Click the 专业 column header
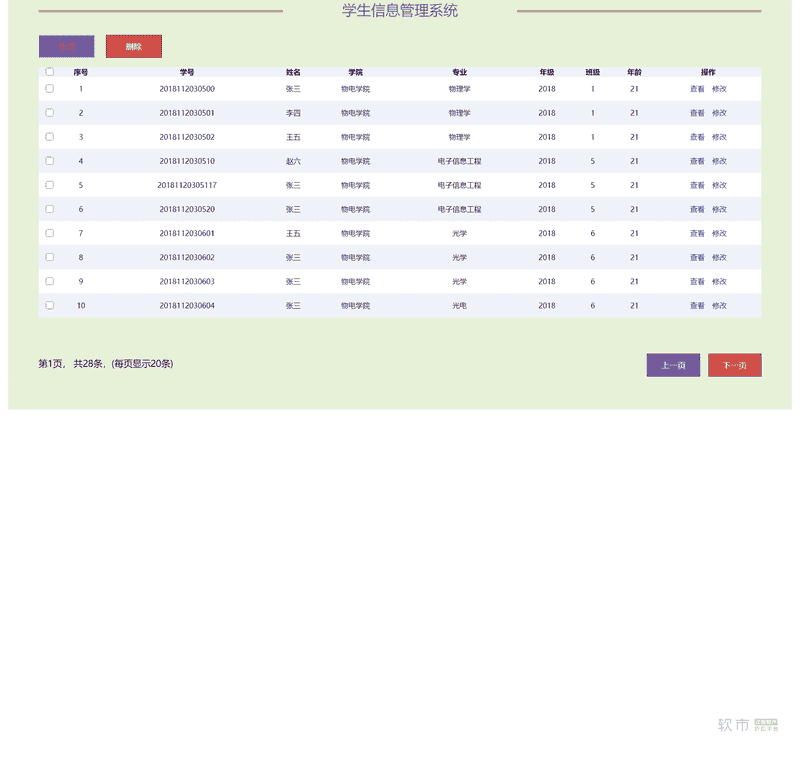800x757 pixels. pyautogui.click(x=460, y=72)
